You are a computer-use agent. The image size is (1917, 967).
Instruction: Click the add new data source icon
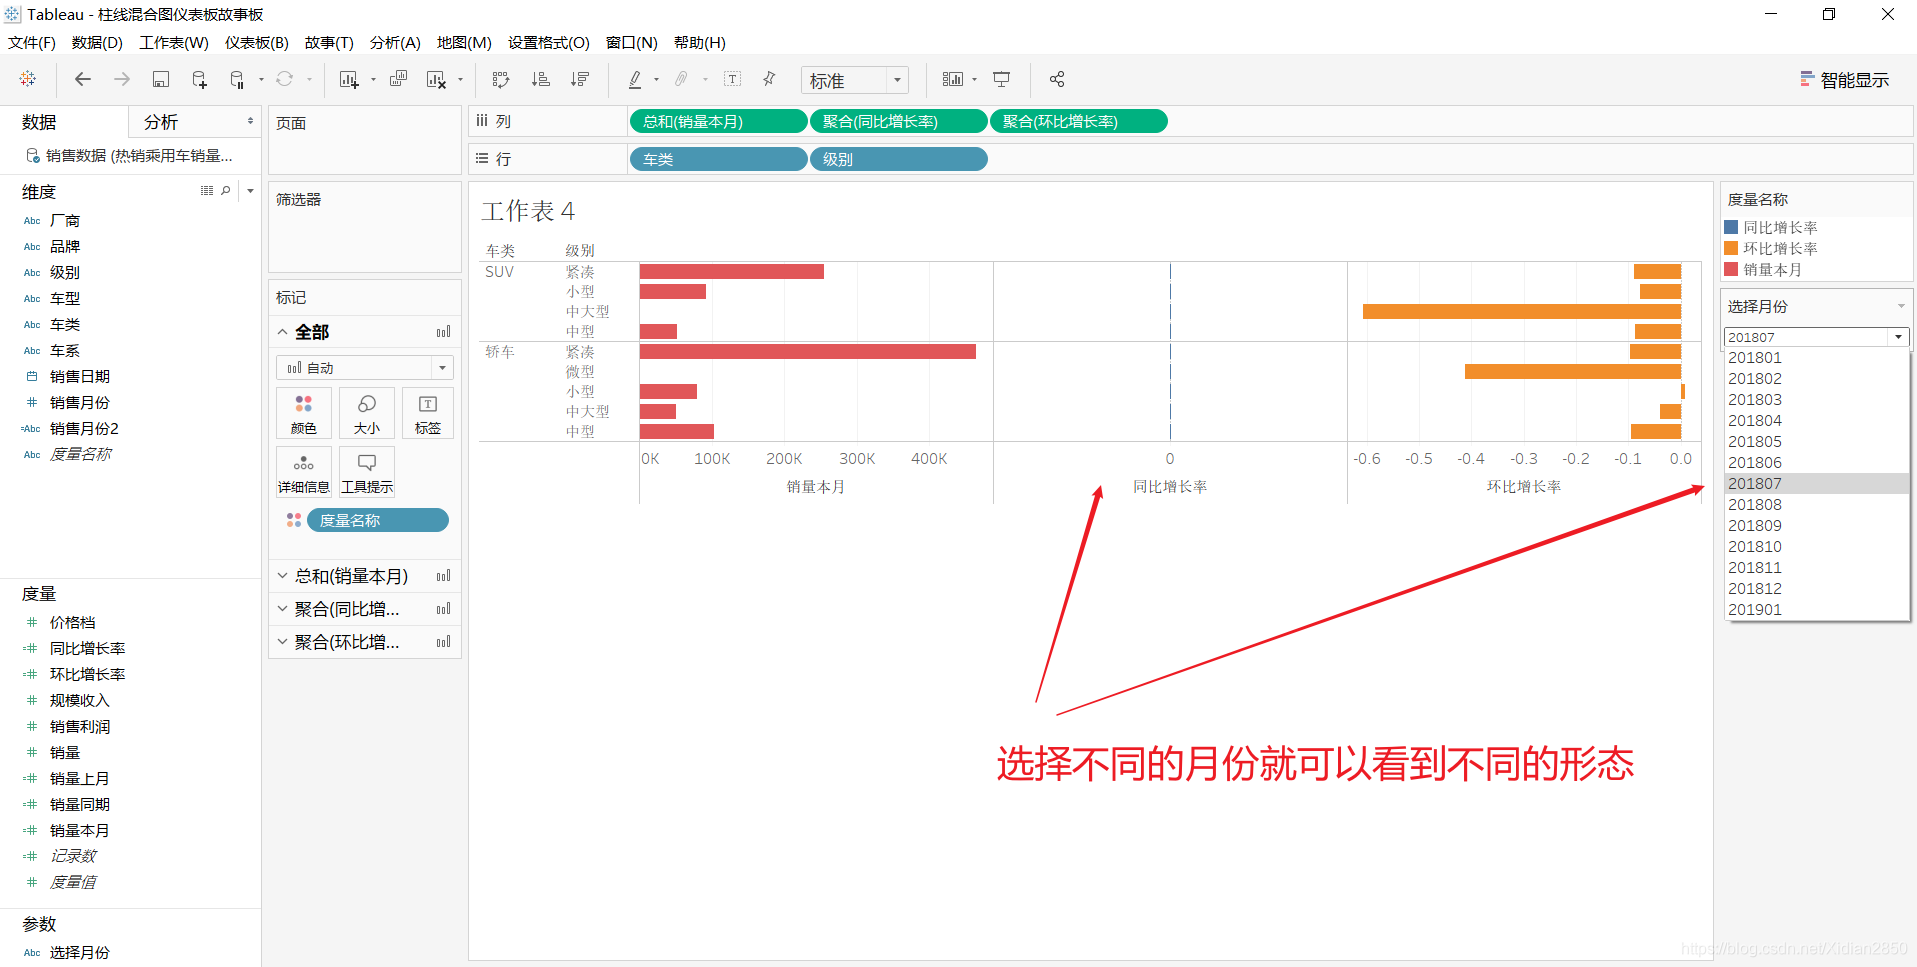click(199, 79)
